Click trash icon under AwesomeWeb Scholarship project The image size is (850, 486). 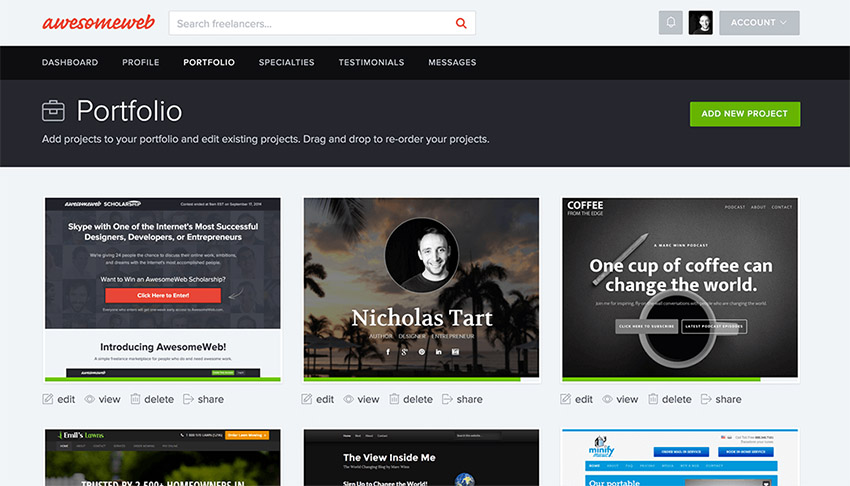(135, 399)
